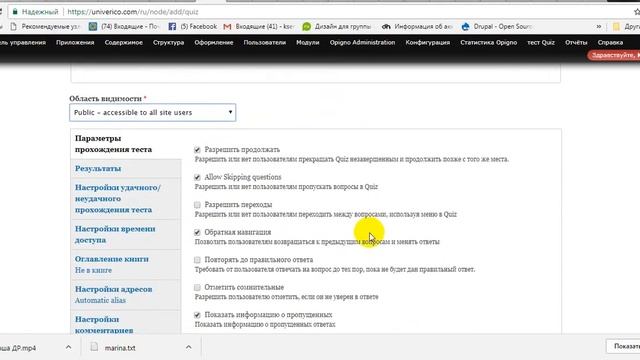Open Содержимое admin menu

coord(124,42)
